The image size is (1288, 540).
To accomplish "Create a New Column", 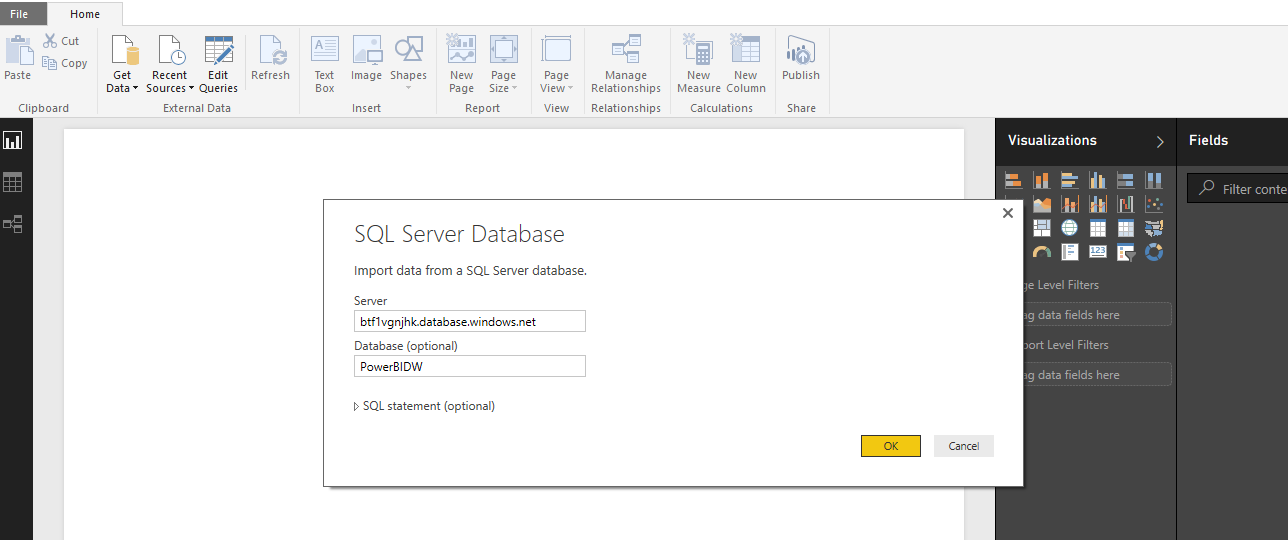I will pyautogui.click(x=745, y=64).
